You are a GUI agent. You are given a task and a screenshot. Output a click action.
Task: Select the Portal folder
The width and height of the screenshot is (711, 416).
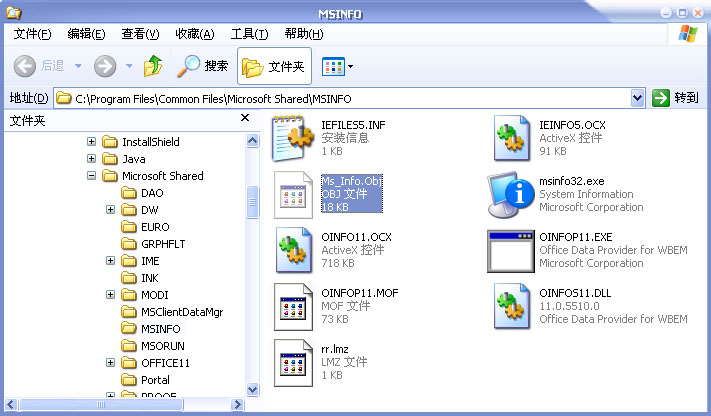click(146, 380)
